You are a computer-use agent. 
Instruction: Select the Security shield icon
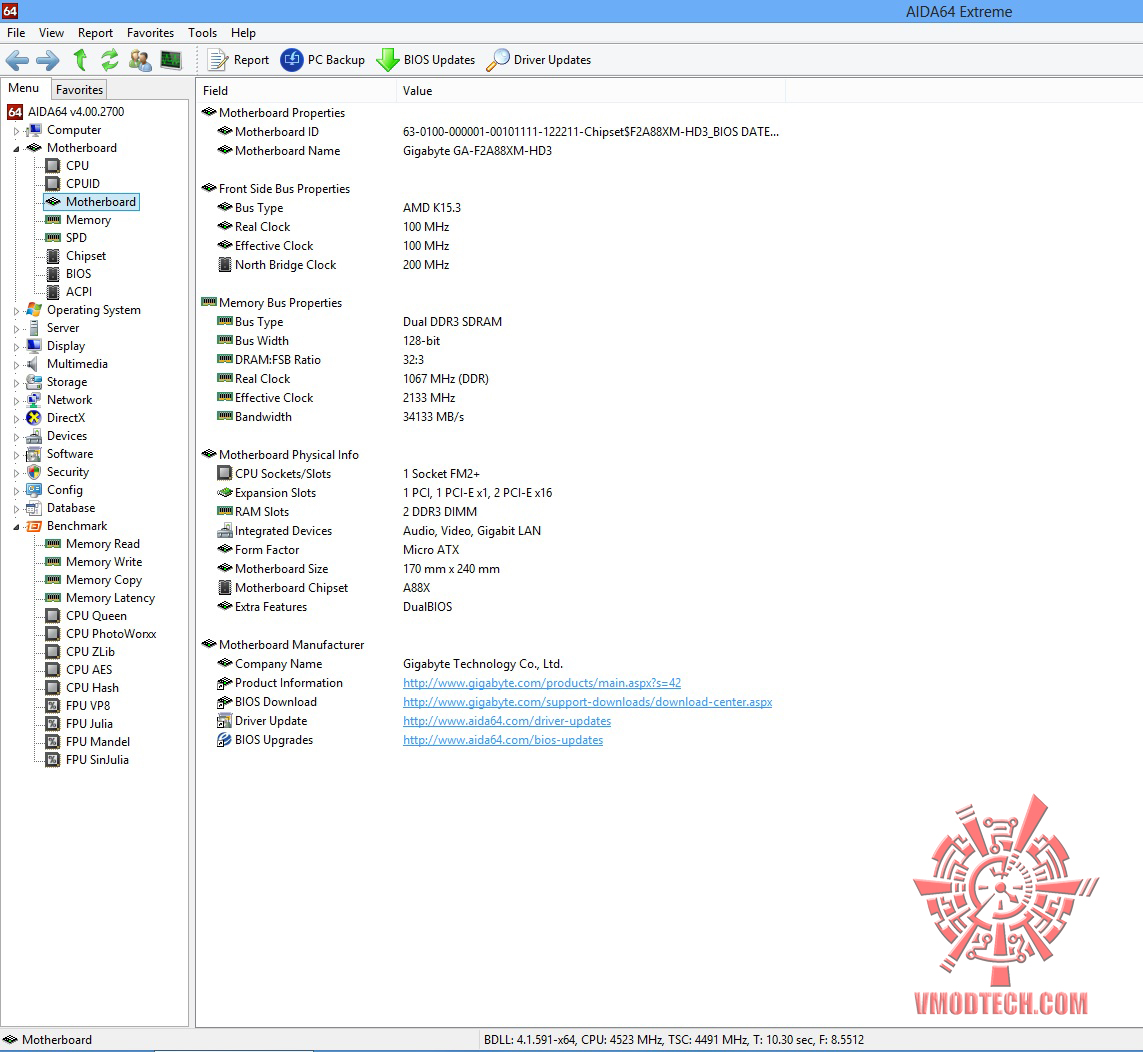(34, 472)
